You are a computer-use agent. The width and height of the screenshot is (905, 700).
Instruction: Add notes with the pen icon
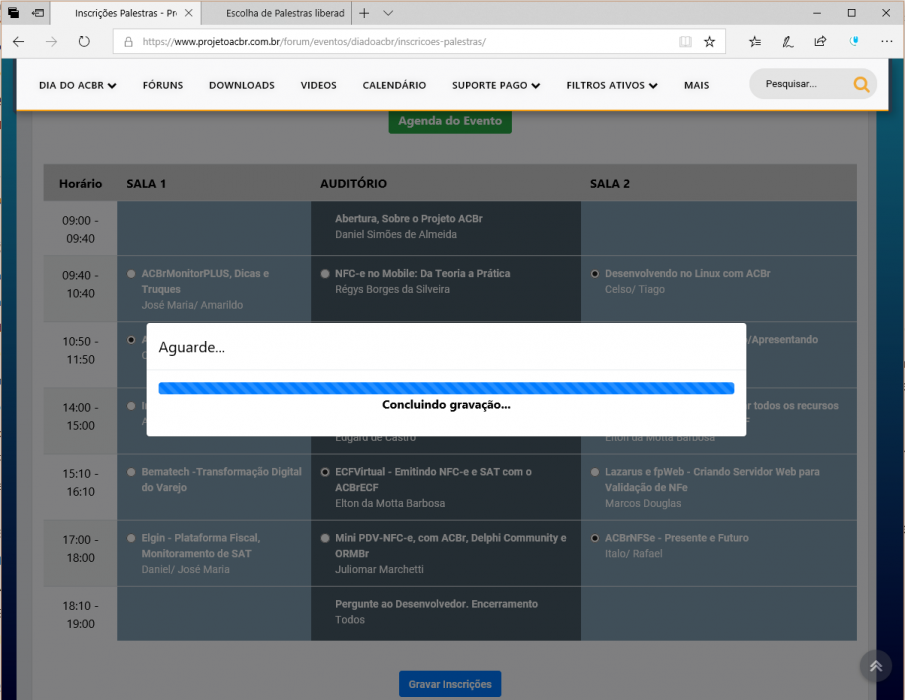pos(788,42)
